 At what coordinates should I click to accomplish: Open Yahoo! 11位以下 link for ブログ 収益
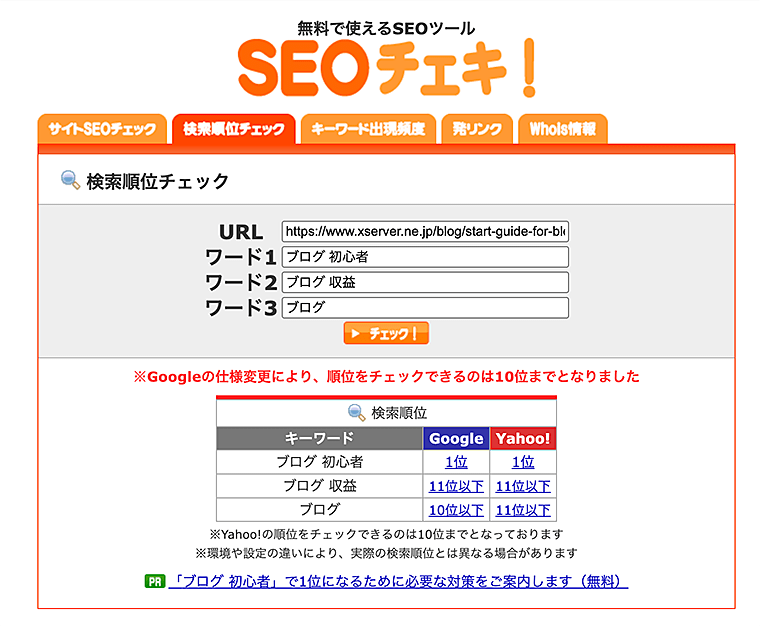click(x=523, y=486)
